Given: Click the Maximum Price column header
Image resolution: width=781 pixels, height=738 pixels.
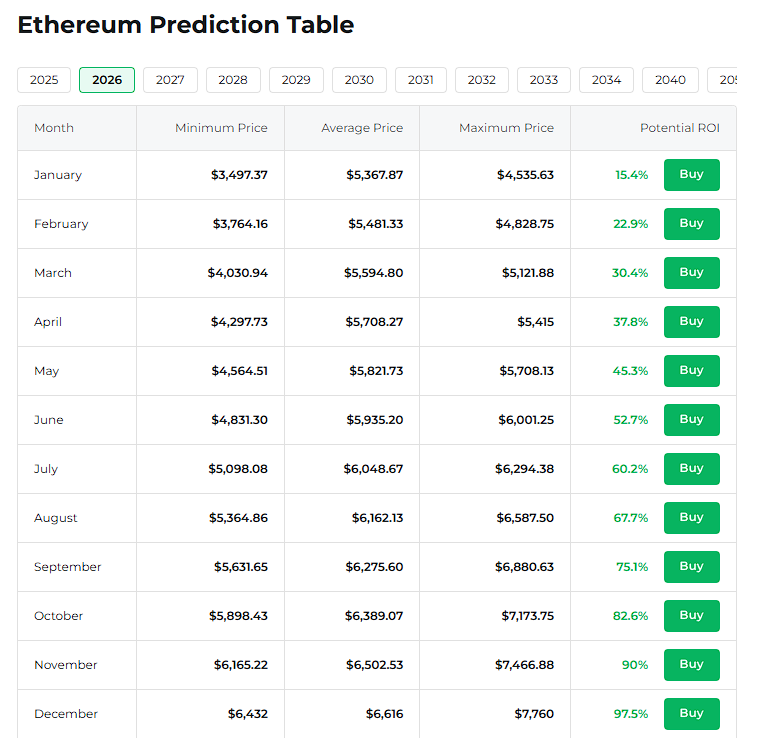Looking at the screenshot, I should click(x=506, y=128).
